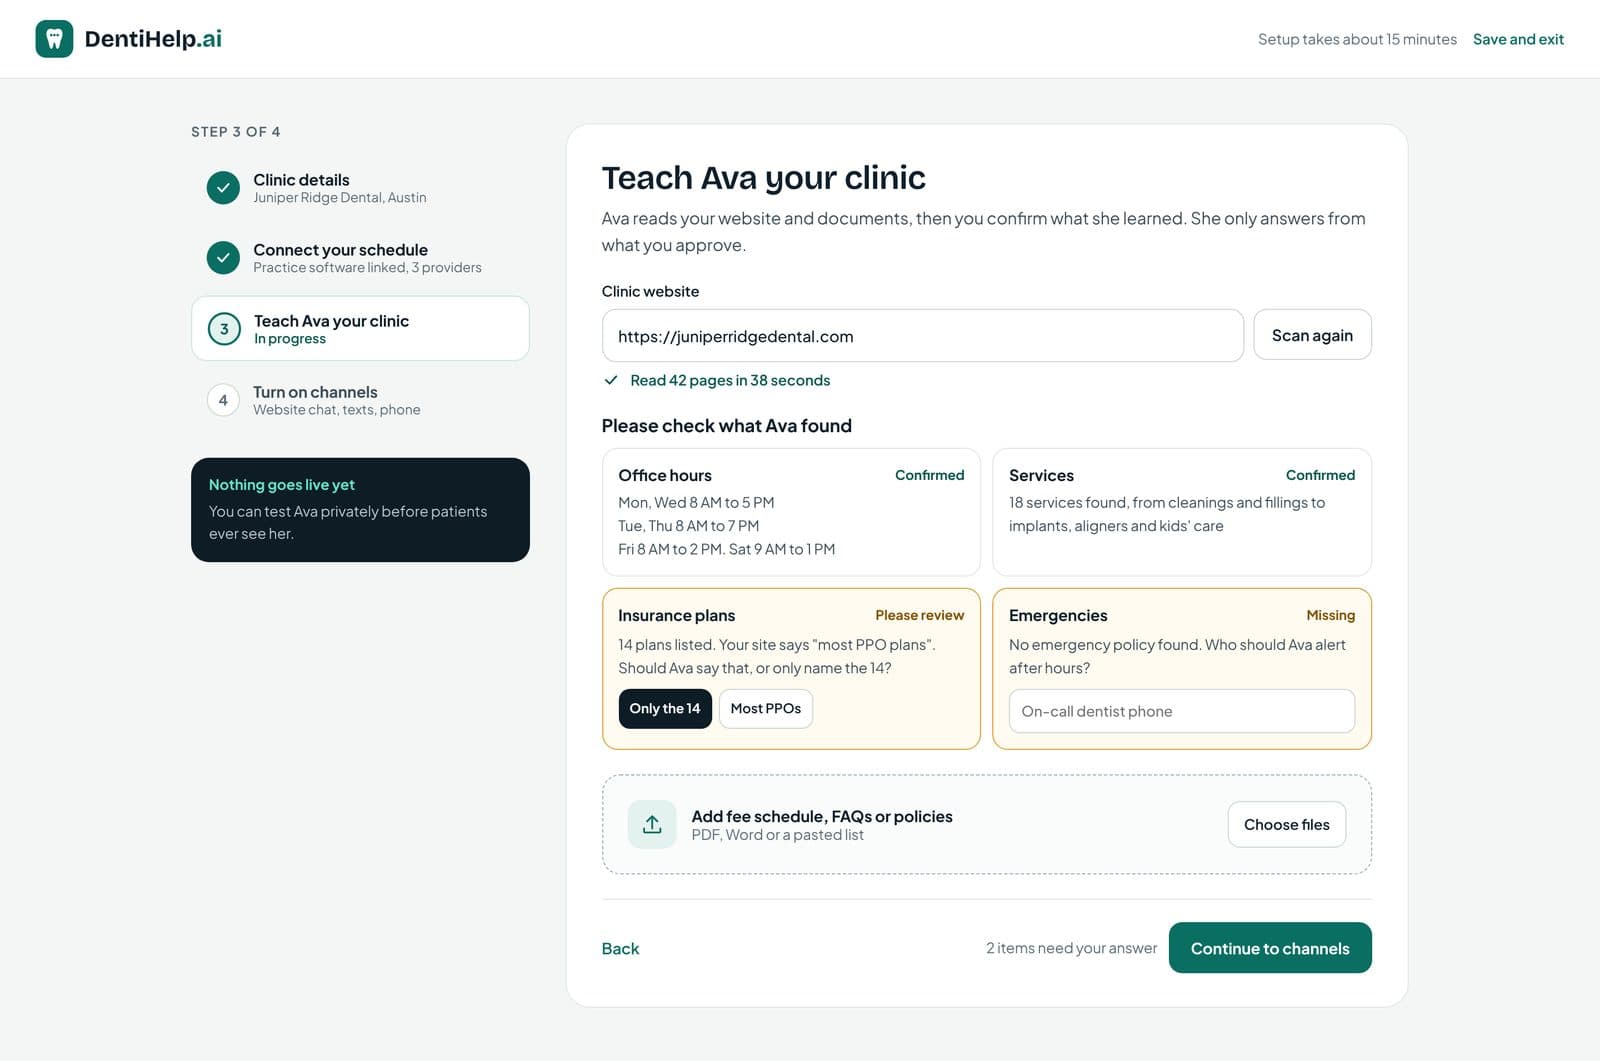Image resolution: width=1600 pixels, height=1061 pixels.
Task: Click the step 4 circle icon
Action: point(223,400)
